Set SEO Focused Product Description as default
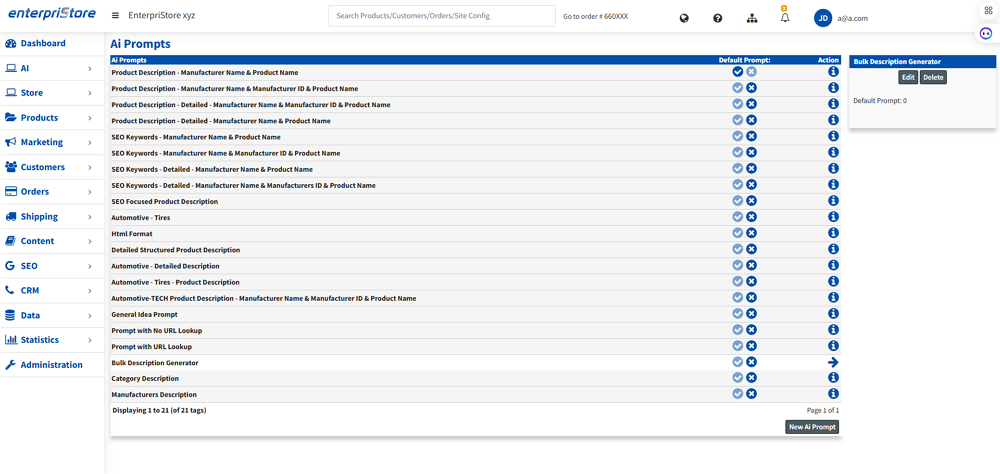 click(737, 201)
